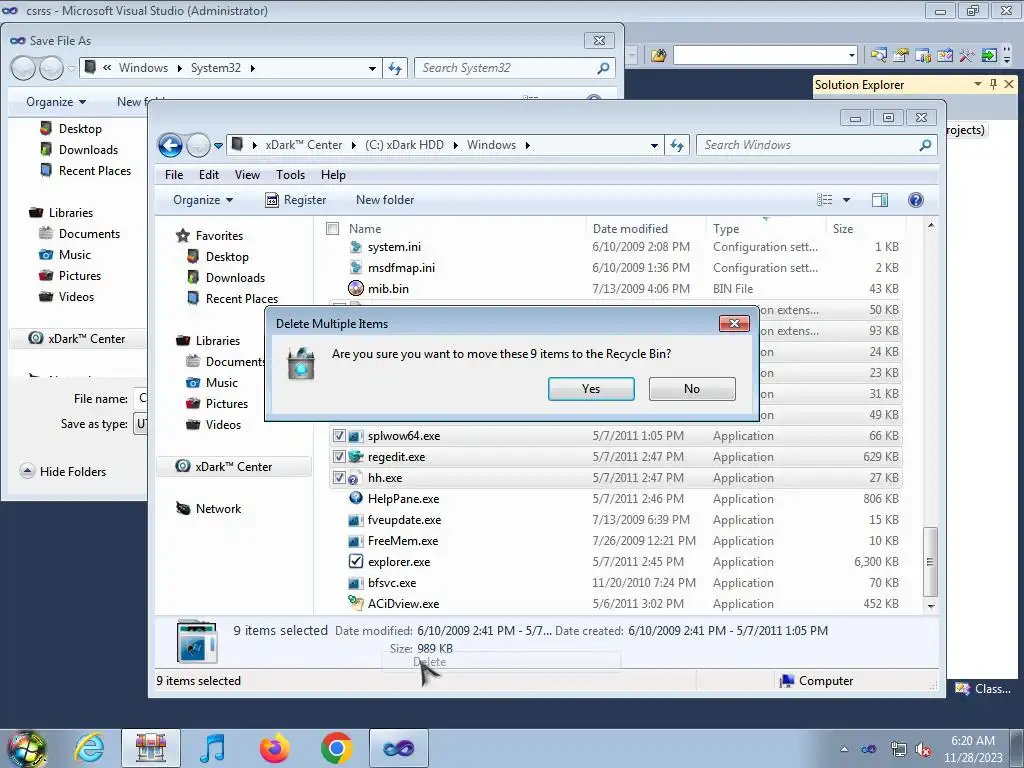Uncheck the hh.exe checkbox
1024x768 pixels.
click(x=339, y=477)
